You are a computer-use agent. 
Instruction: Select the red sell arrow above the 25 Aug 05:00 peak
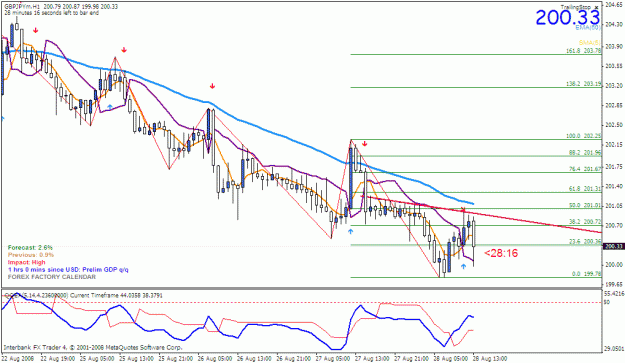124,50
